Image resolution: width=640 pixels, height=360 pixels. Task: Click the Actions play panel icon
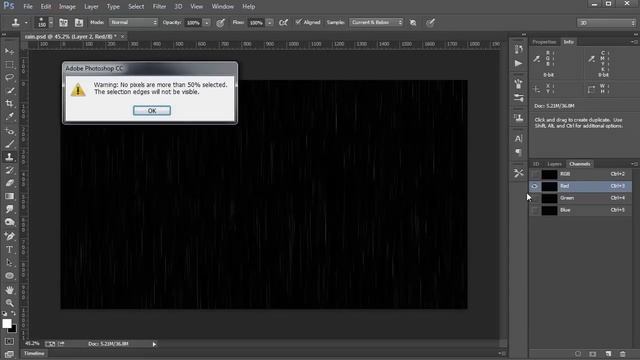(518, 63)
